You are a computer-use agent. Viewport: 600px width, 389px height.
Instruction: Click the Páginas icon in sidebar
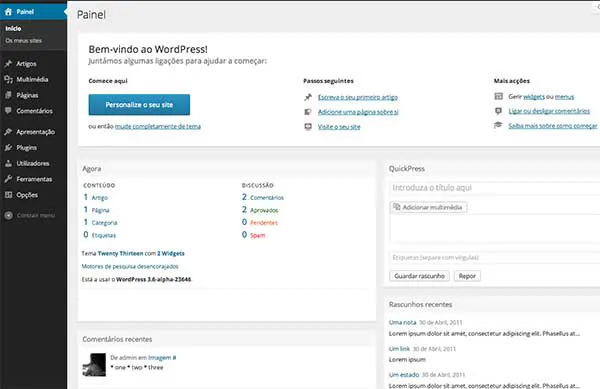tap(8, 95)
